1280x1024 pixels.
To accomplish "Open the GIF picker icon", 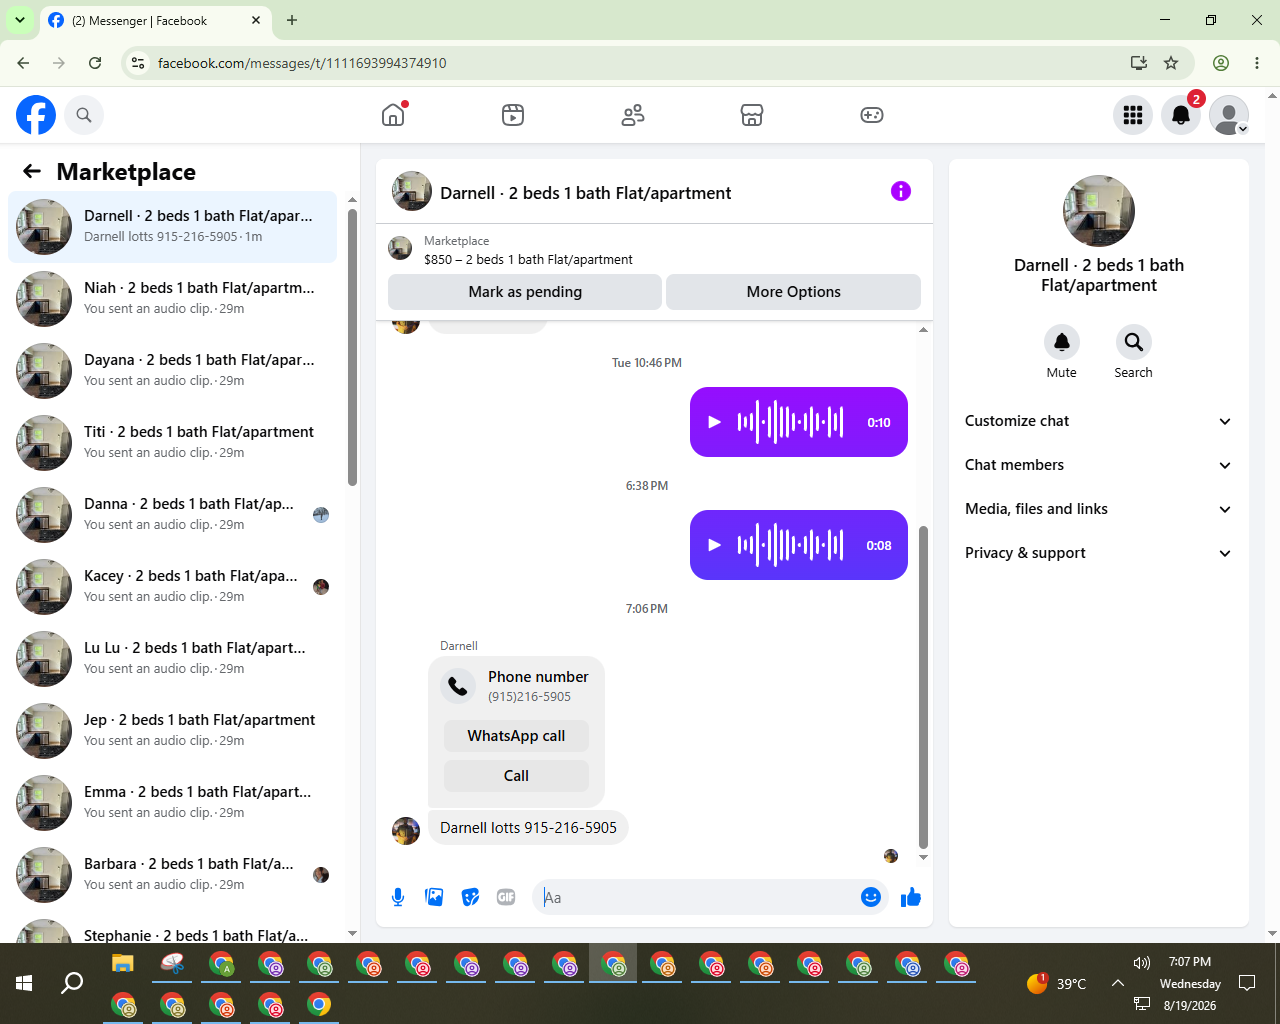I will click(x=506, y=897).
